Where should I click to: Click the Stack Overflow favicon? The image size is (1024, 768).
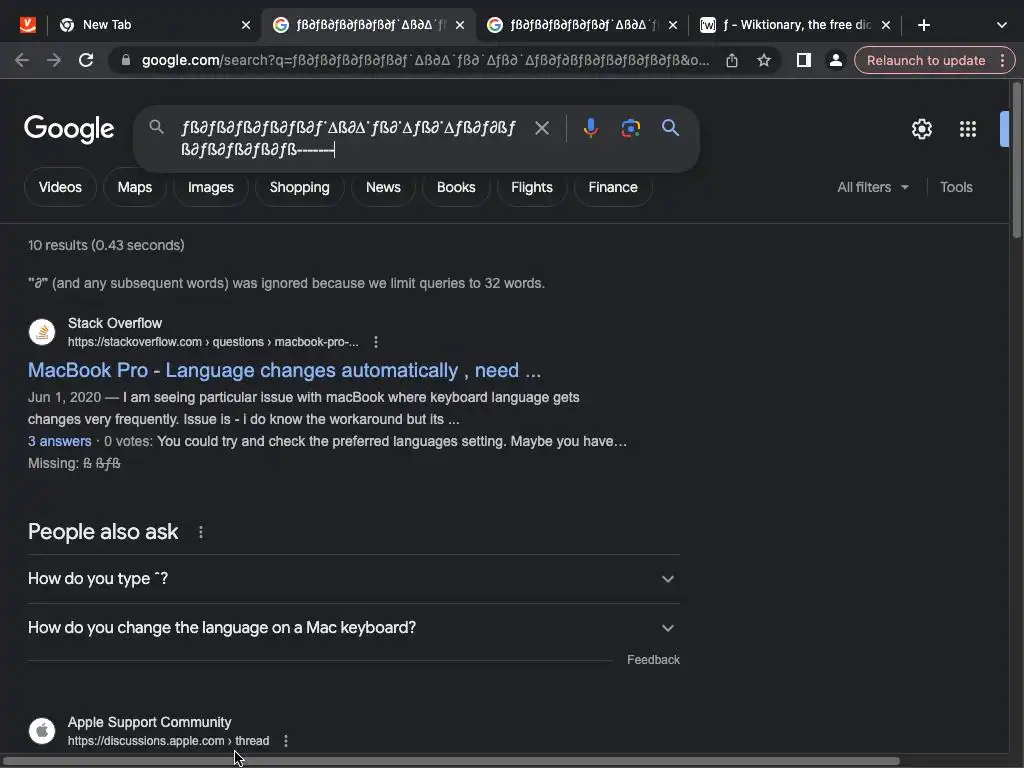tap(42, 332)
